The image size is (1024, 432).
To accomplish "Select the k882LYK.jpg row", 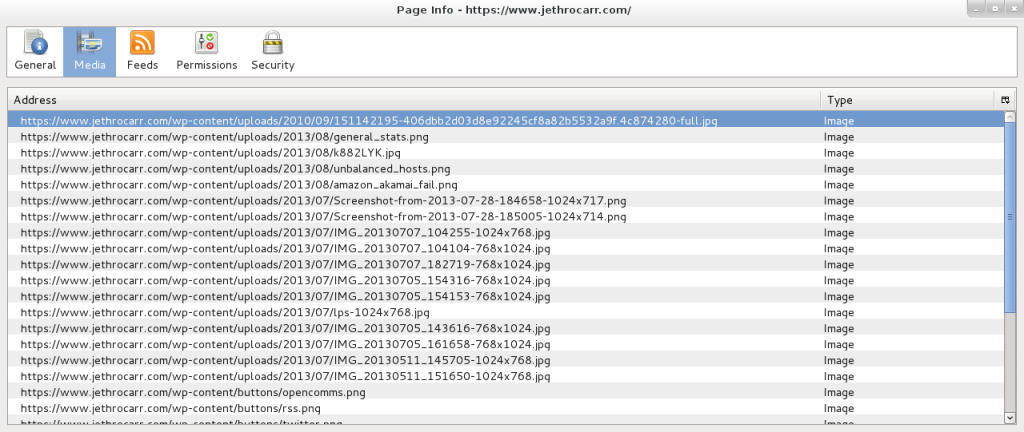I will pyautogui.click(x=506, y=153).
